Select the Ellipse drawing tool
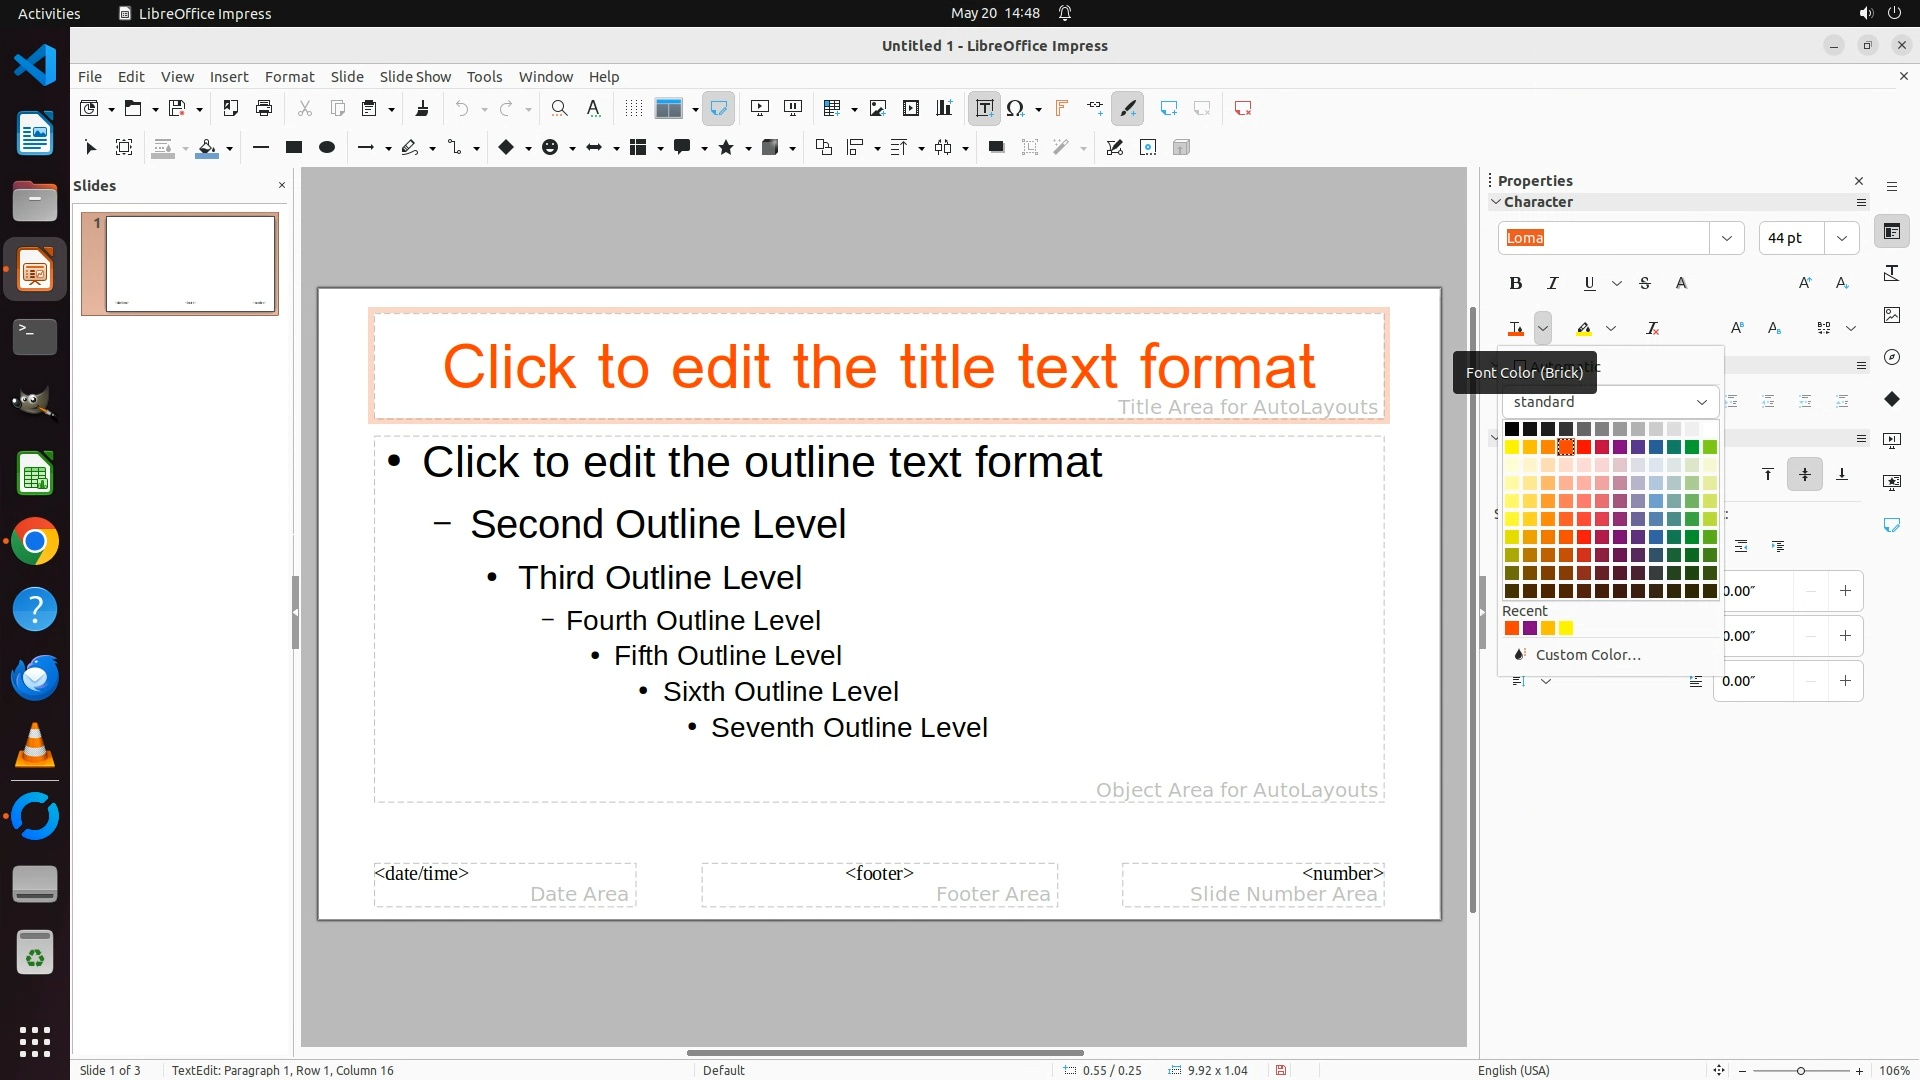 point(326,148)
